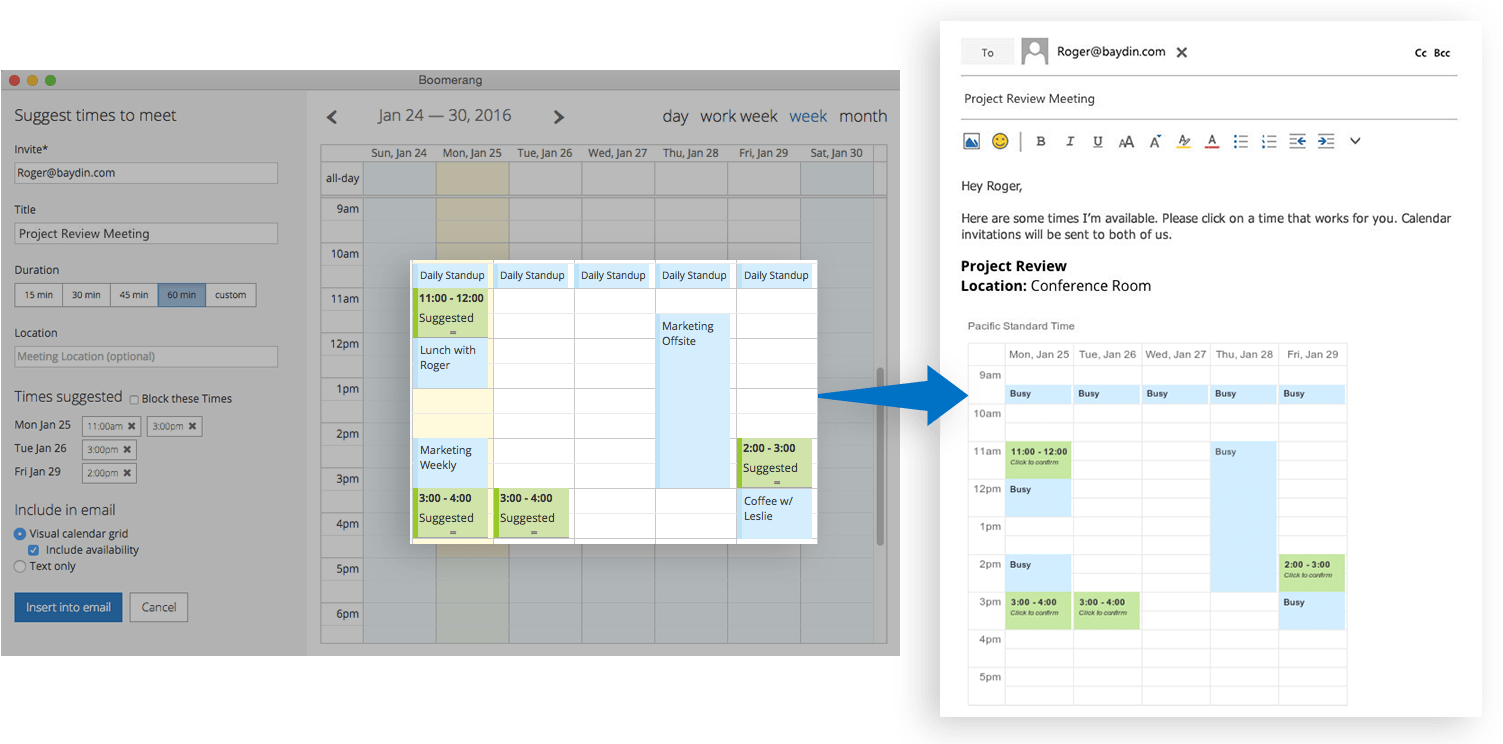Select the Insert Image icon
This screenshot has width=1503, height=744.
[971, 141]
